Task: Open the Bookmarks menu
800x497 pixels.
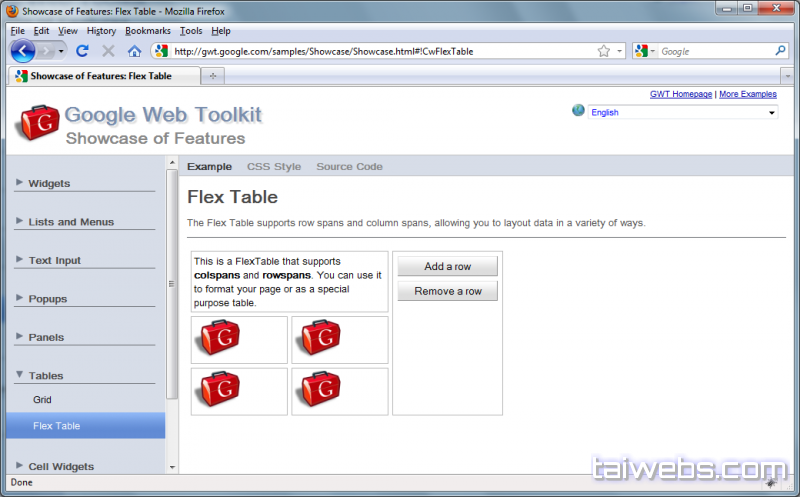Action: [x=148, y=31]
